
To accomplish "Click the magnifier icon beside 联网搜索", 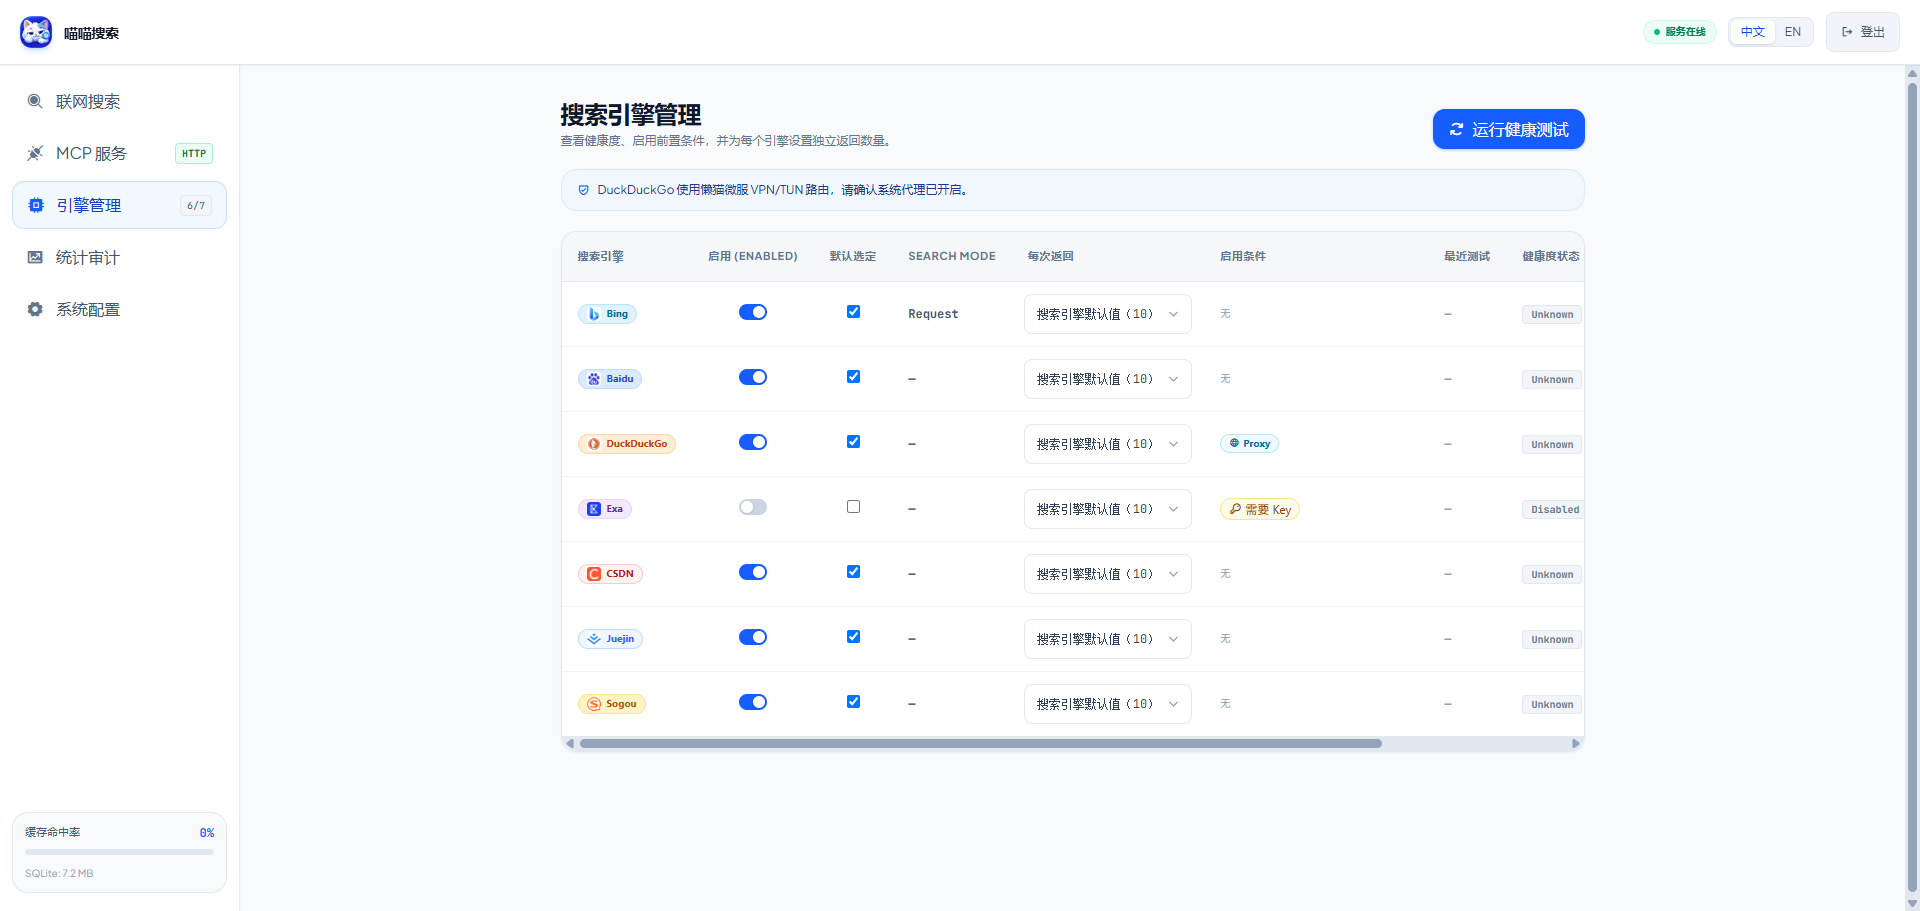I will click(x=35, y=101).
